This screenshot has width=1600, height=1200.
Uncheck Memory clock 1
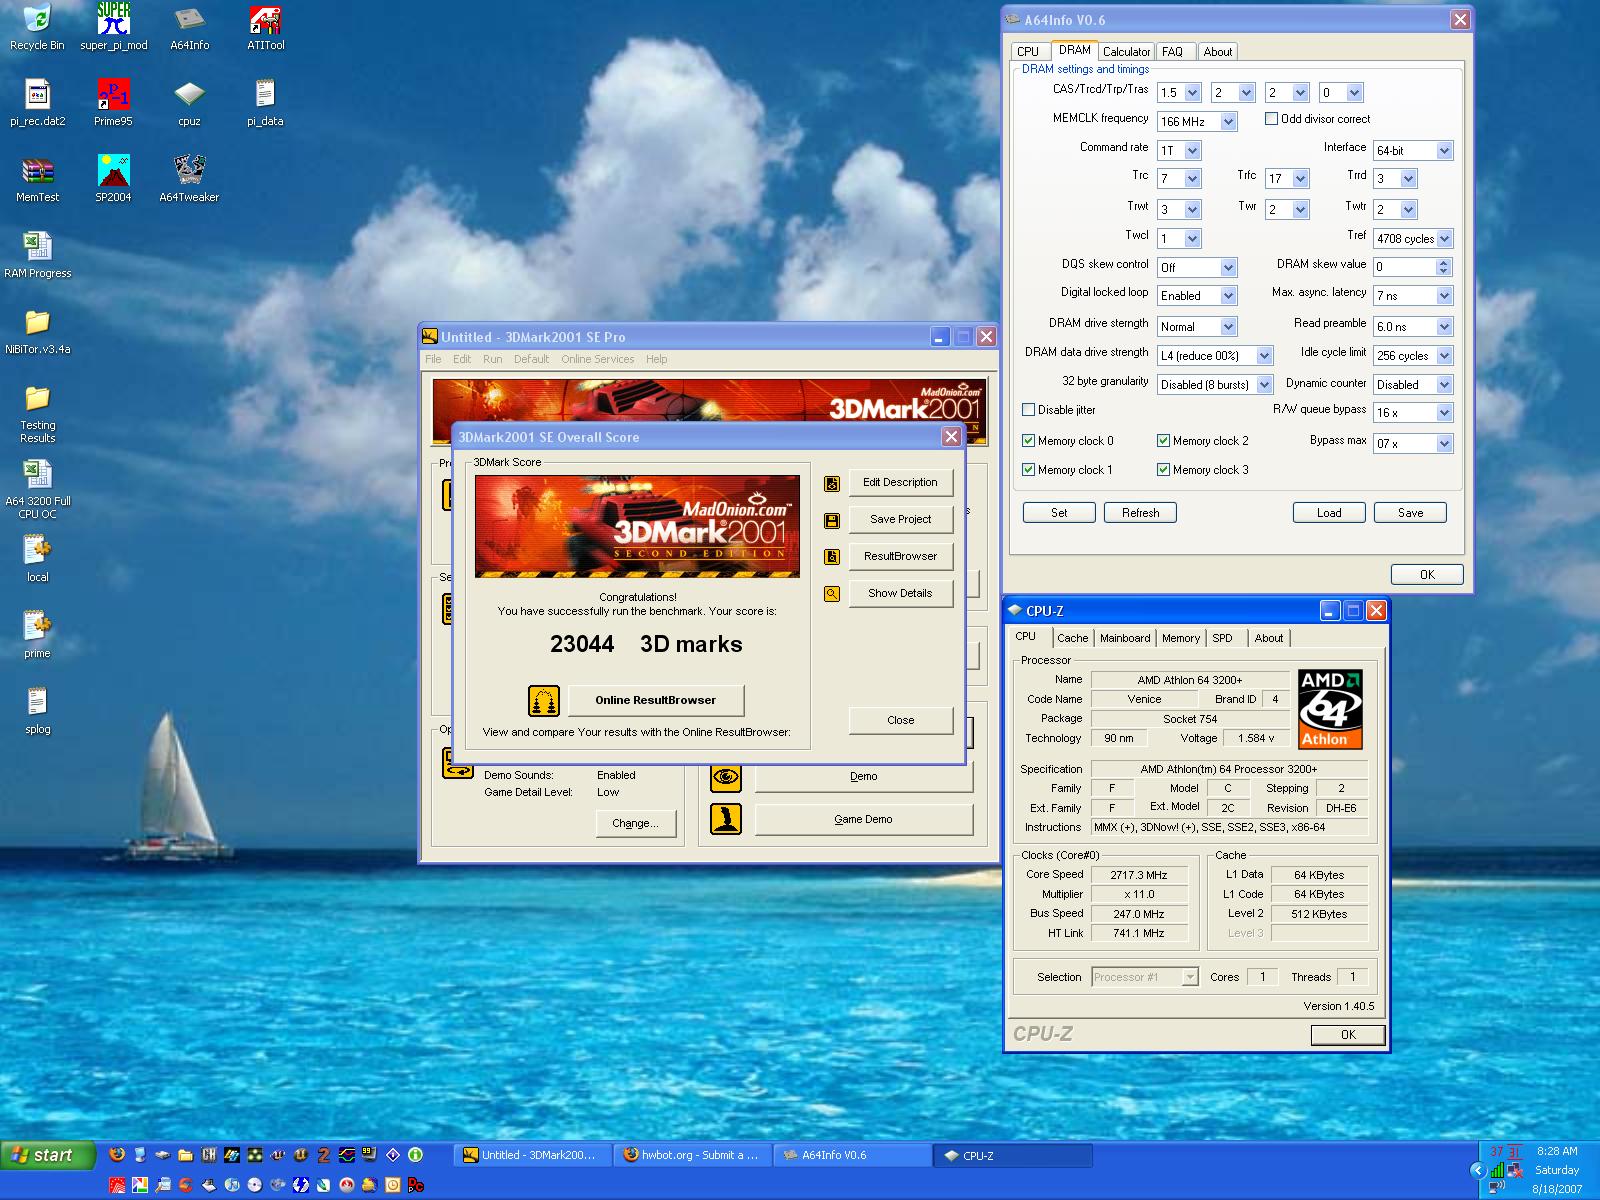tap(1028, 470)
